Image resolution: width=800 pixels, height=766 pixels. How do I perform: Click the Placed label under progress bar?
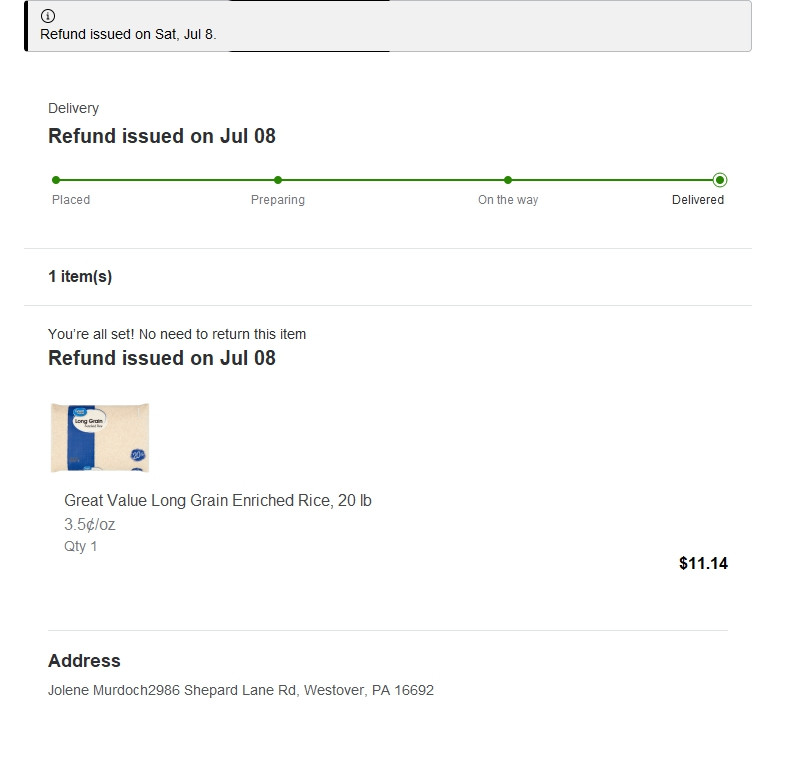tap(71, 200)
